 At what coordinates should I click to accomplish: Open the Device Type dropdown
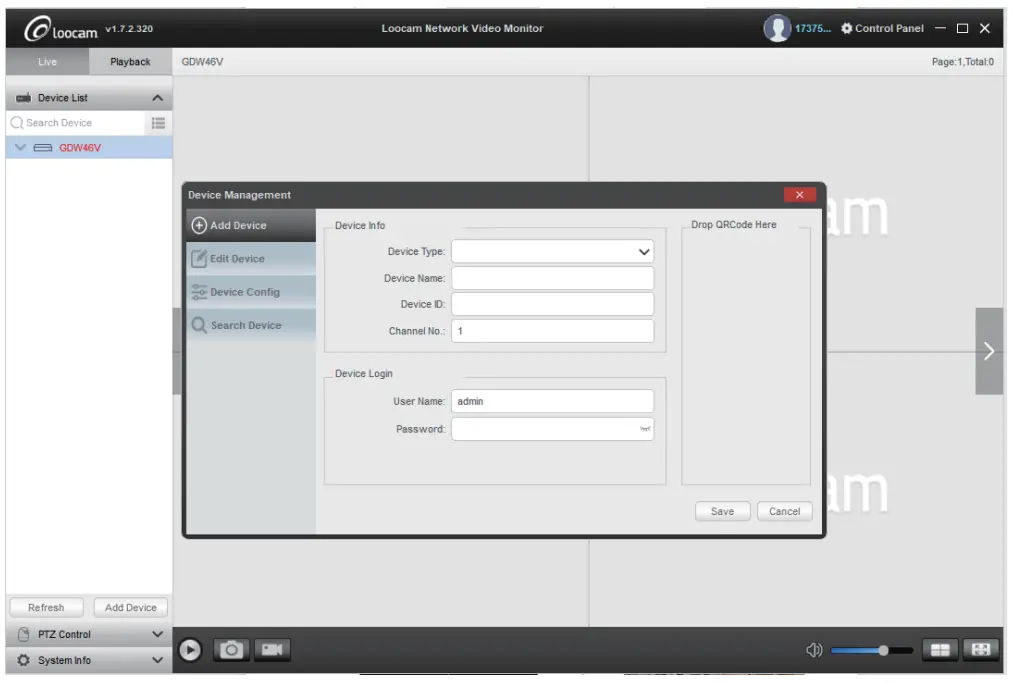(x=552, y=251)
